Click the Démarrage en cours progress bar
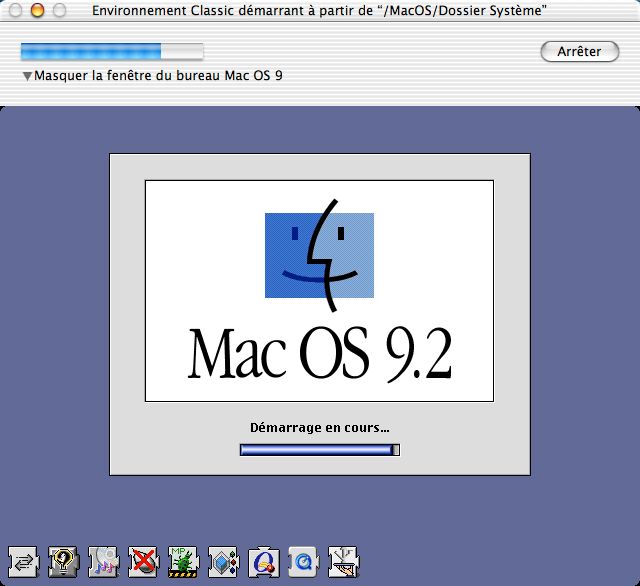Image resolution: width=640 pixels, height=586 pixels. 320,450
